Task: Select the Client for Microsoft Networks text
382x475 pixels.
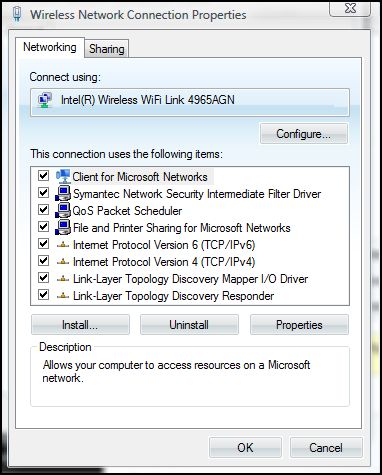Action: pyautogui.click(x=140, y=177)
